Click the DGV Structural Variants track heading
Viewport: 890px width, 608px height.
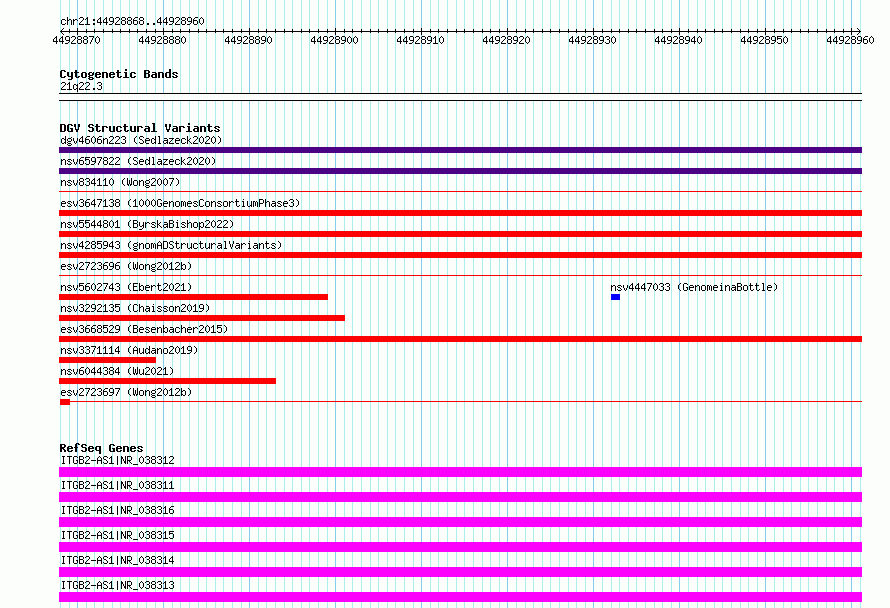(140, 128)
